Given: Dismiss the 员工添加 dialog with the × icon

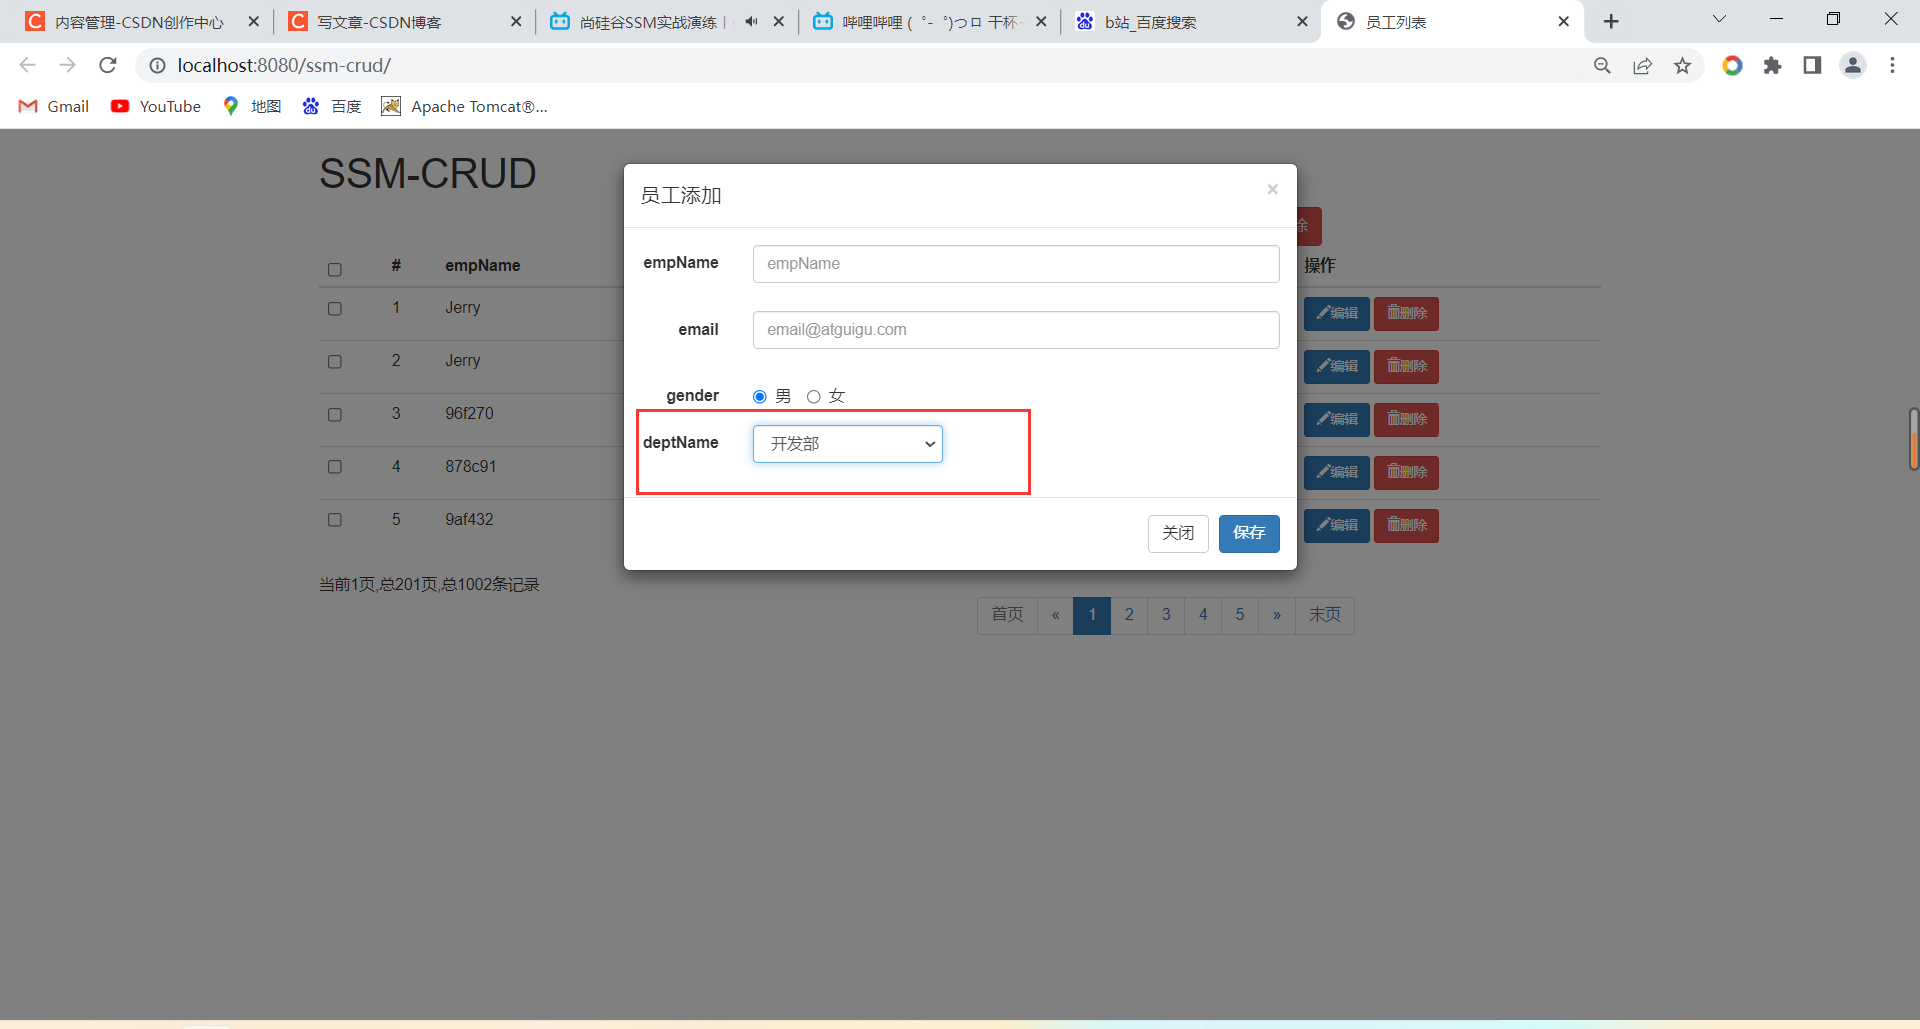Looking at the screenshot, I should pos(1272,189).
